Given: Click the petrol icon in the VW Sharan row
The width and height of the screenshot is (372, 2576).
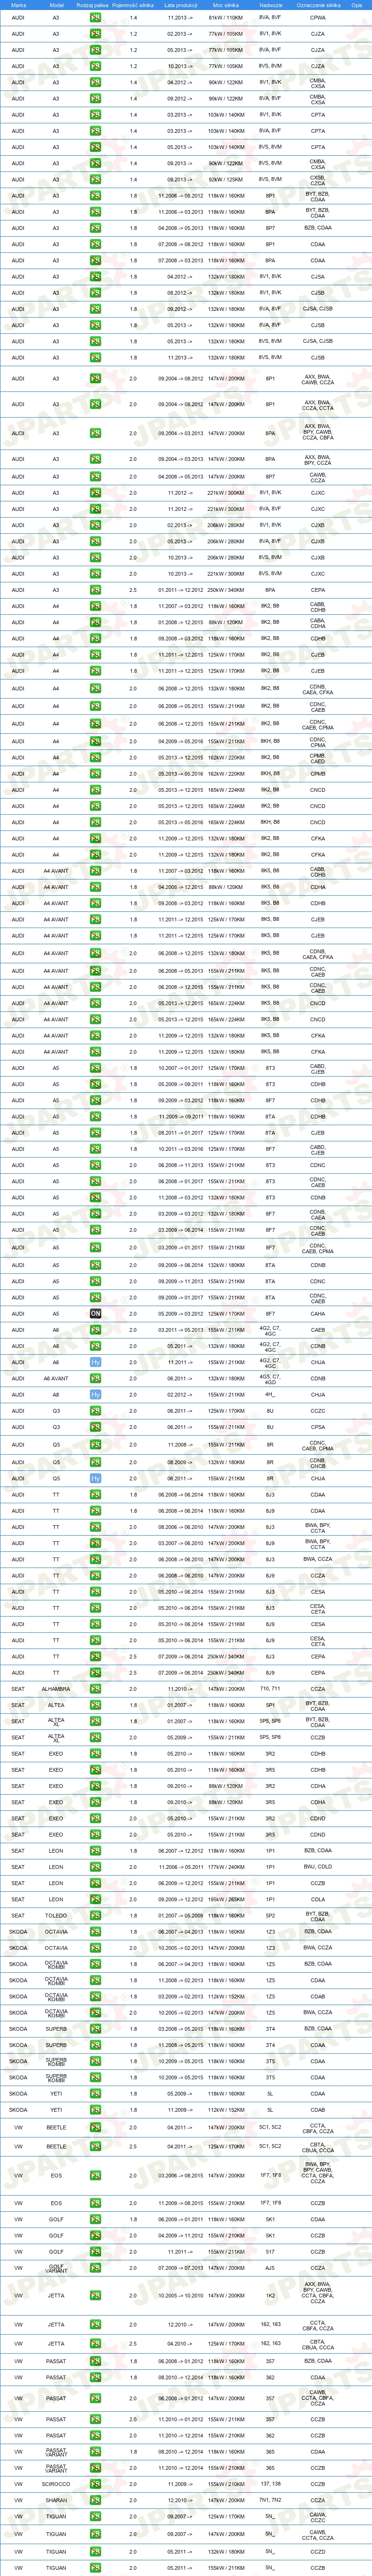Looking at the screenshot, I should tap(96, 2500).
